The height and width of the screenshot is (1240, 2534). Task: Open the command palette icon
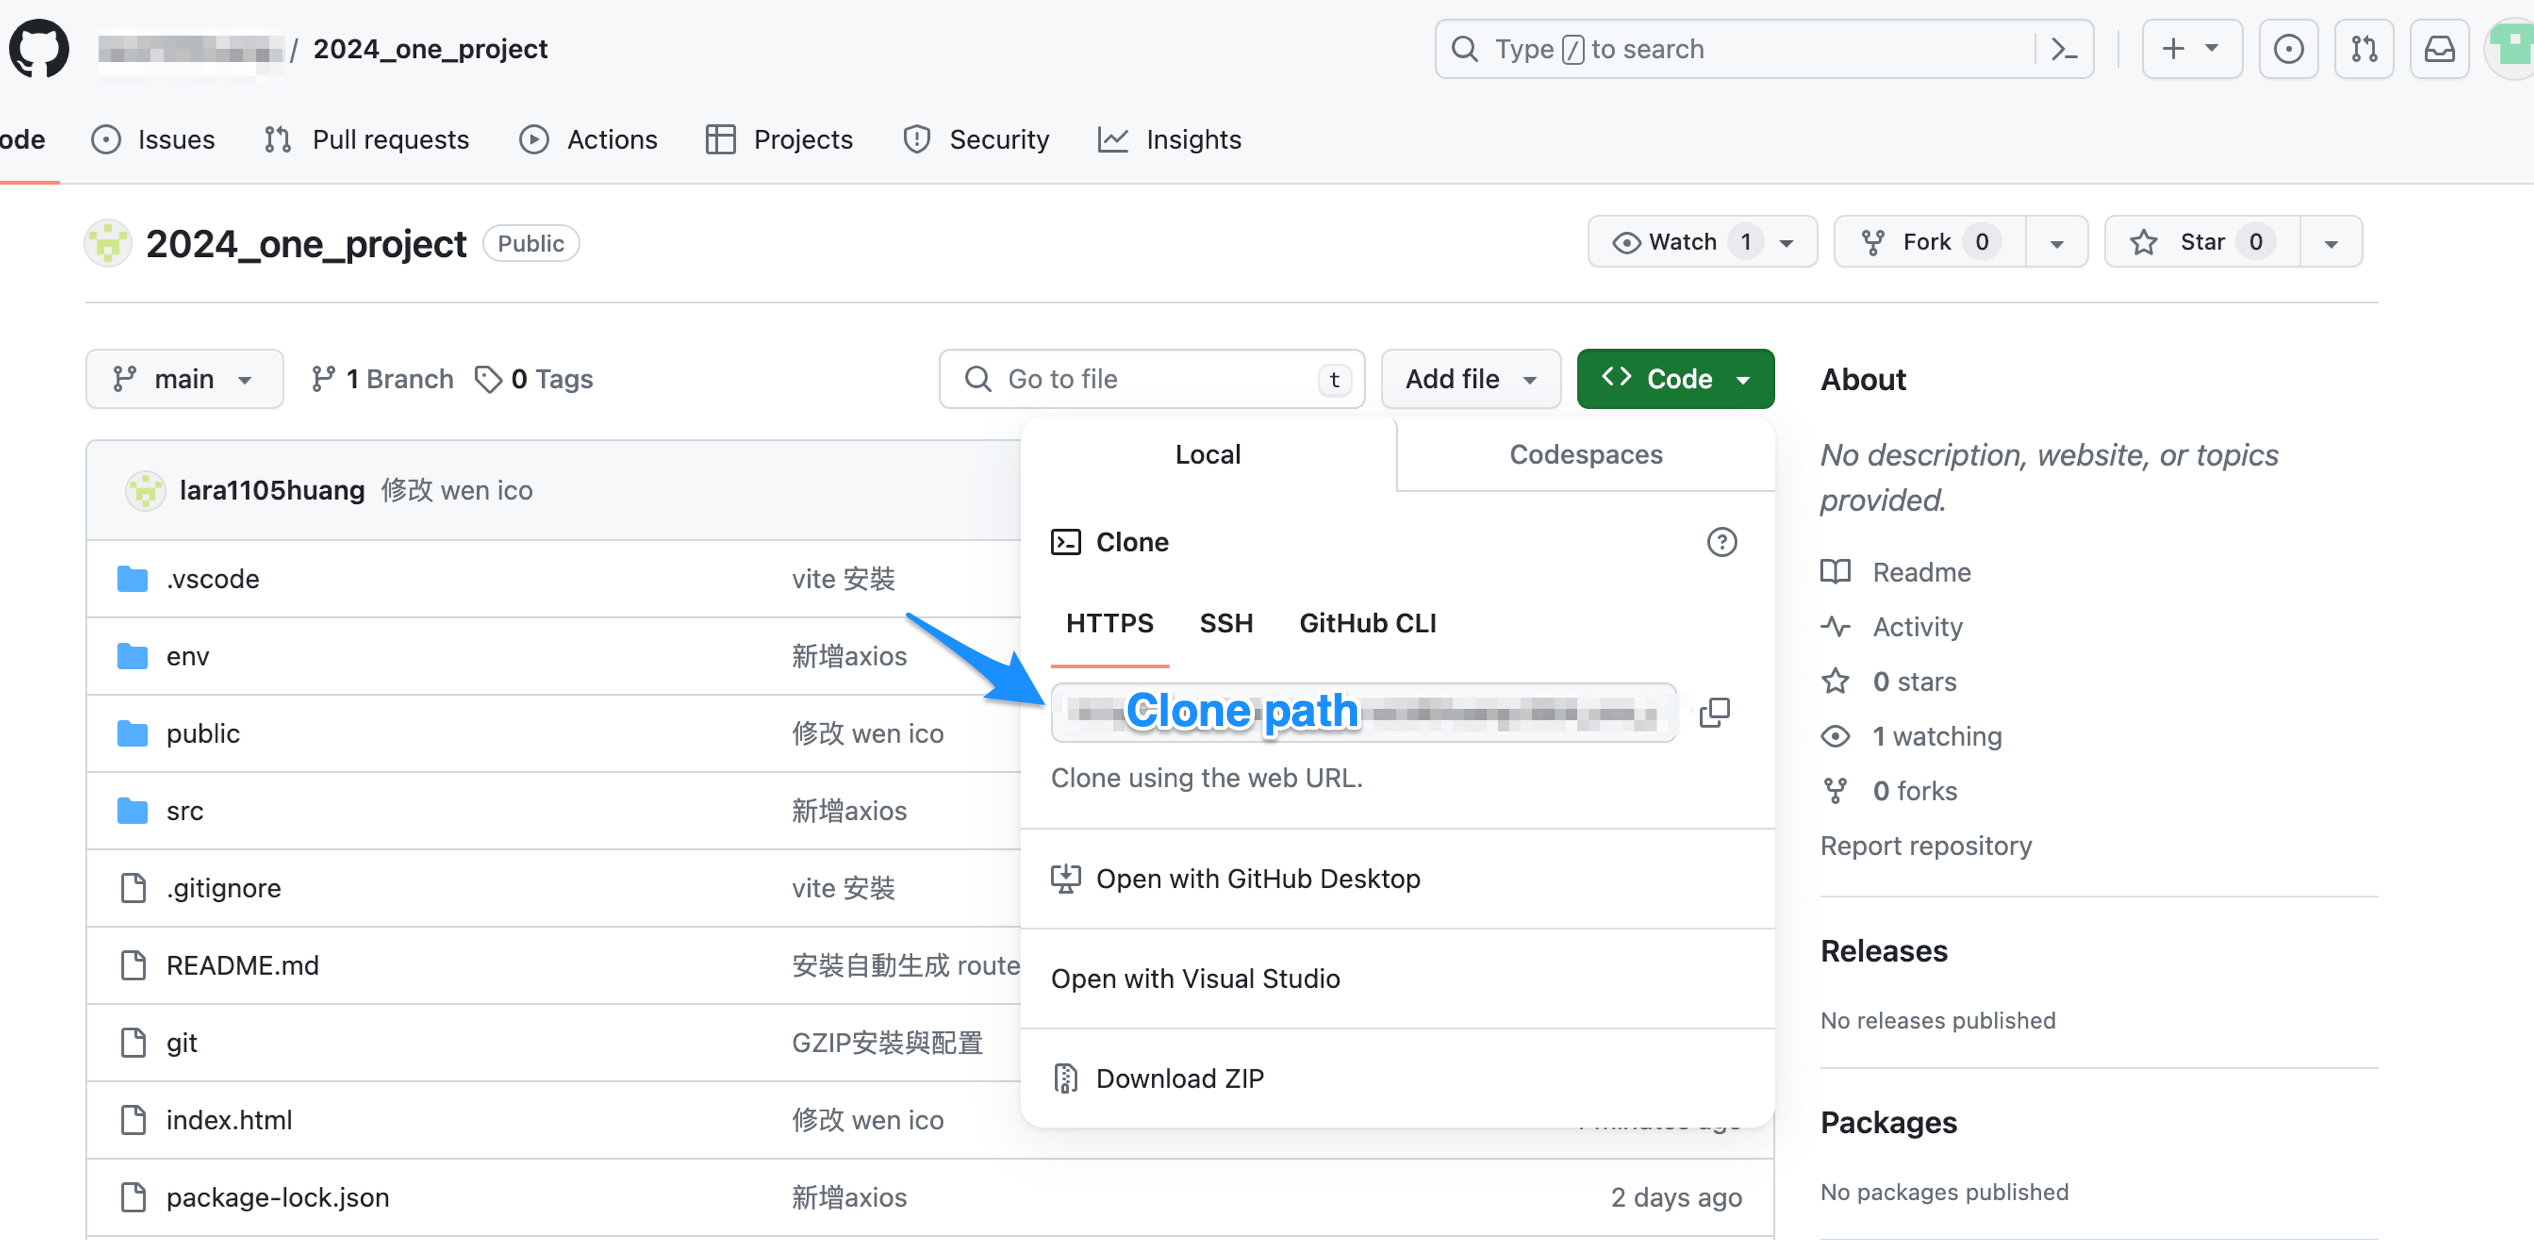(2065, 49)
